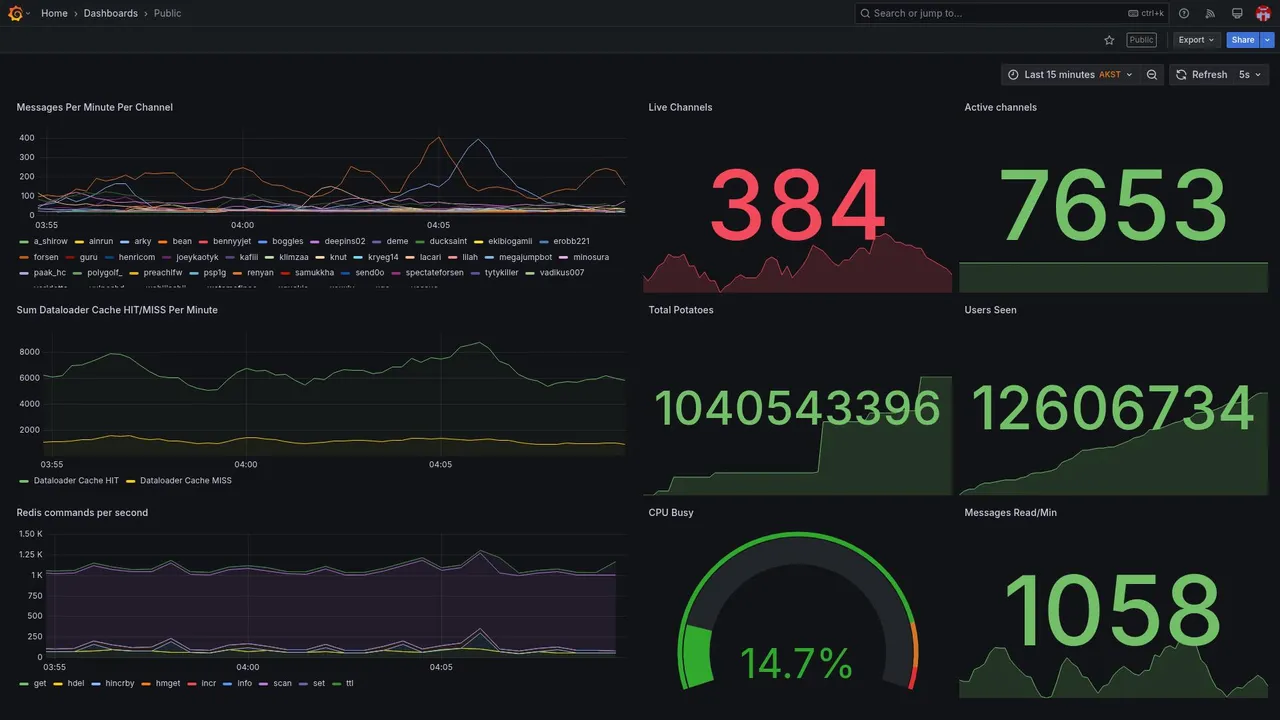This screenshot has height=720, width=1280.
Task: Open the help question mark icon
Action: [x=1184, y=13]
